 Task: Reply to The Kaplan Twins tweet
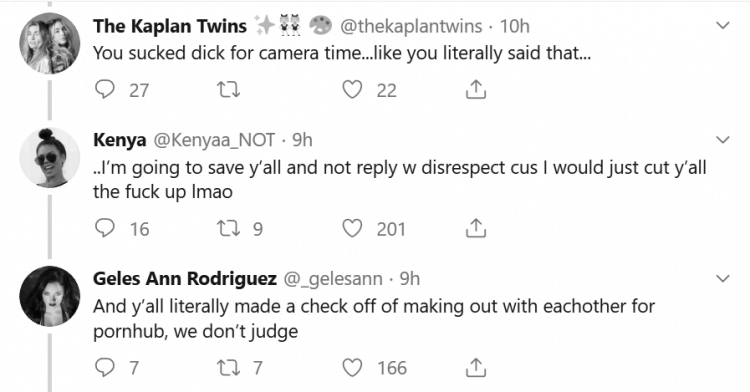click(105, 89)
